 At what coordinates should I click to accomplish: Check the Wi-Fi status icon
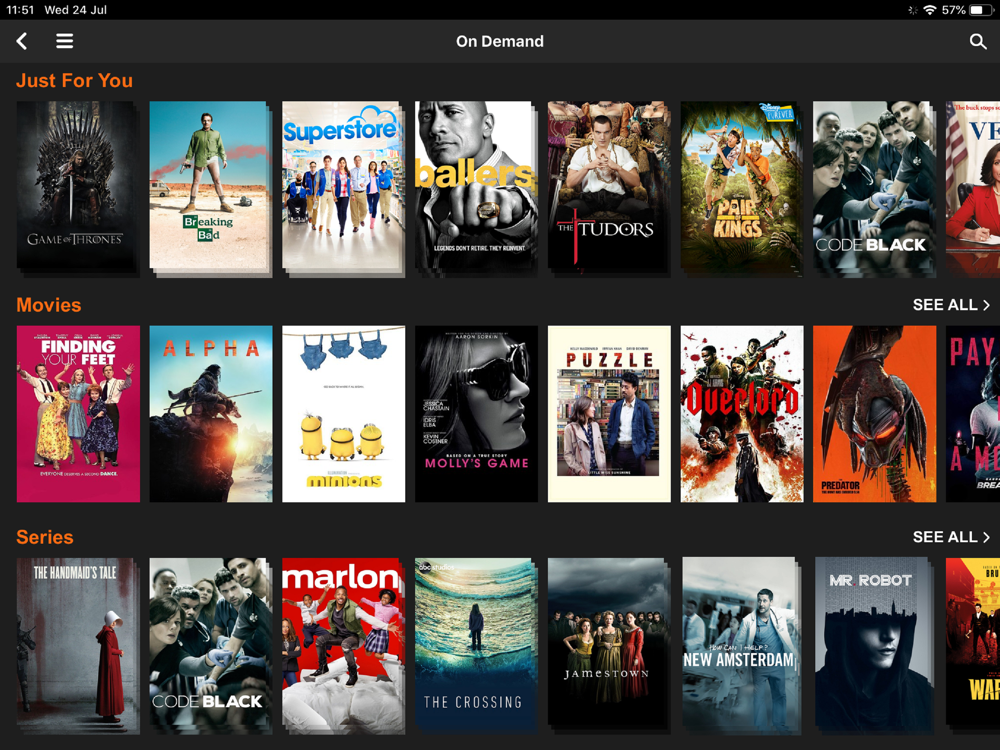click(930, 10)
